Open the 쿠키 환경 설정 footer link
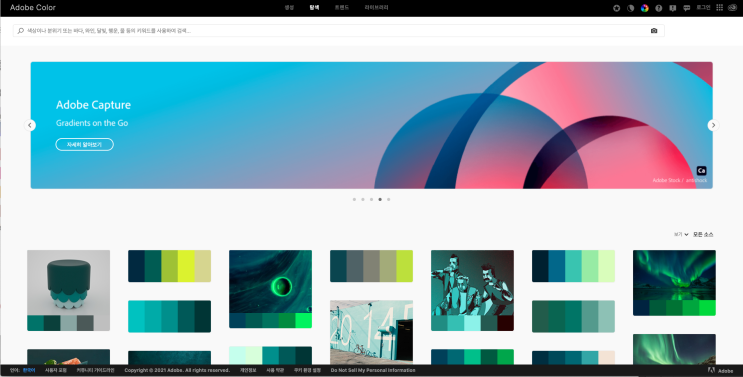The width and height of the screenshot is (743, 377). 308,370
